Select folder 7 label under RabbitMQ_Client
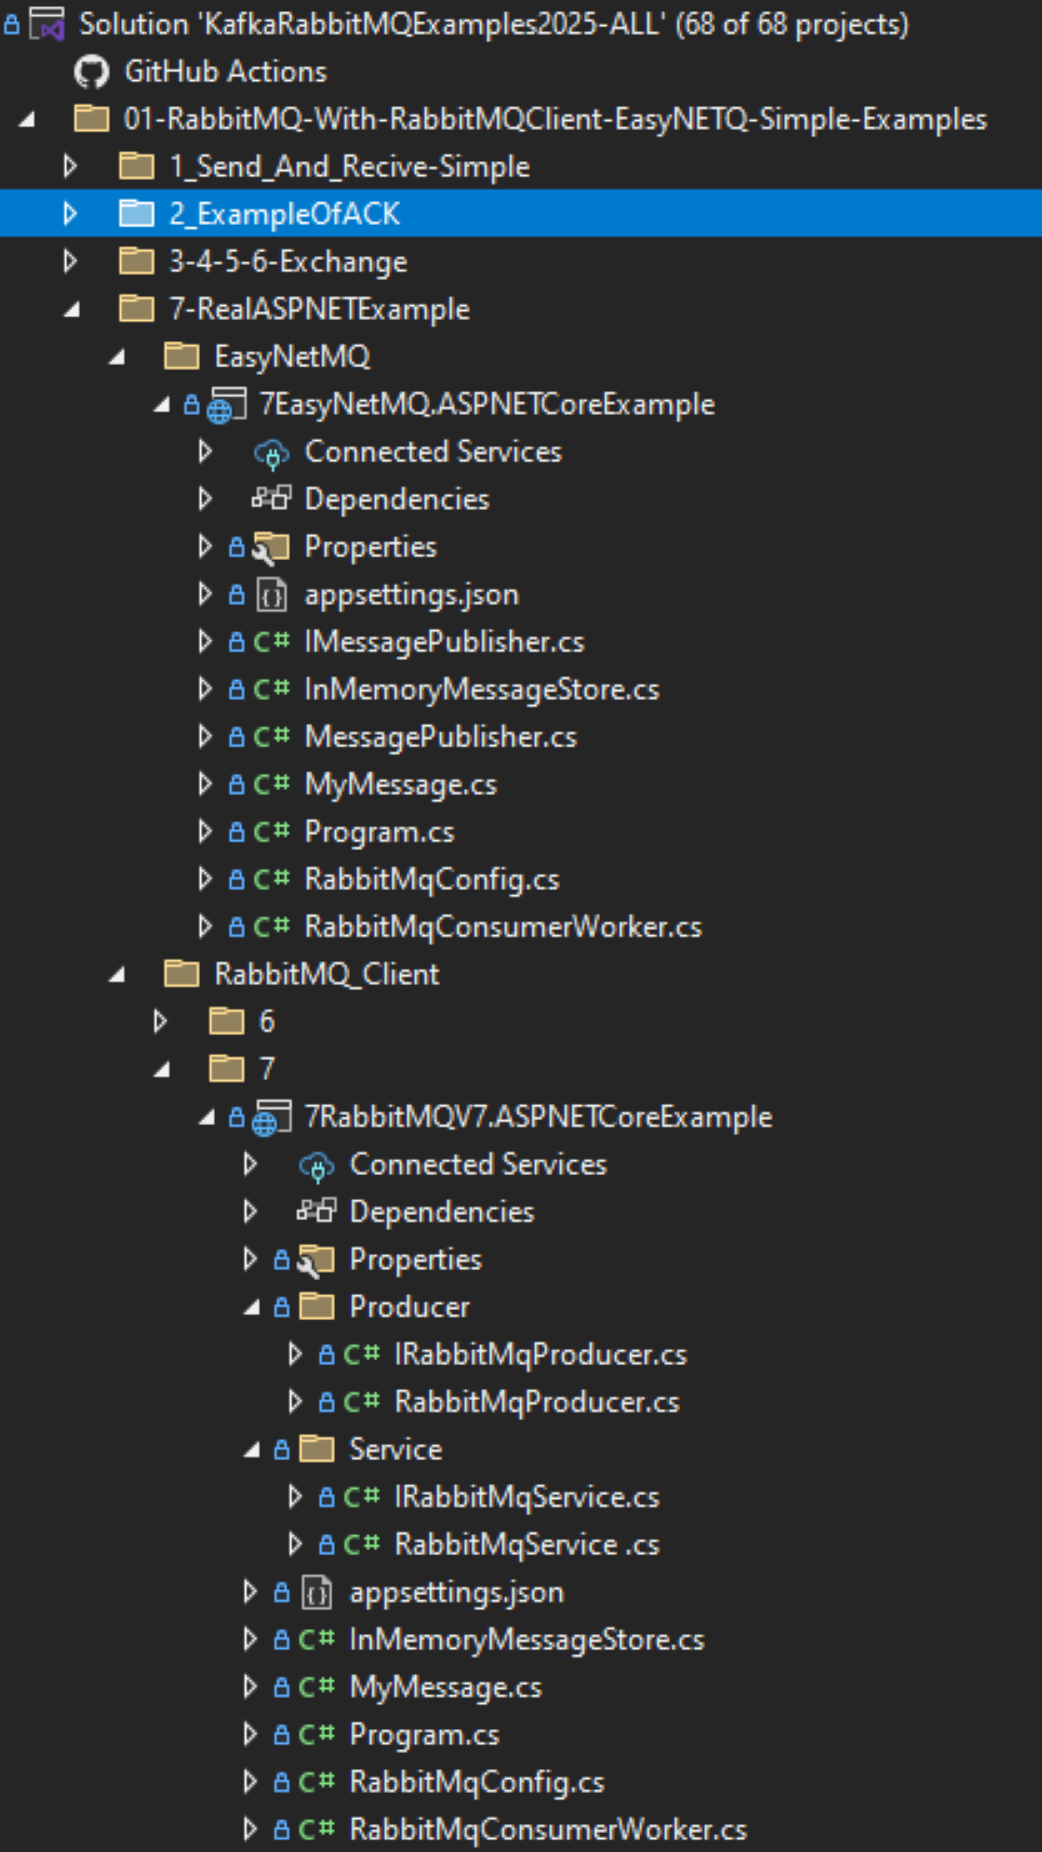 tap(266, 1069)
